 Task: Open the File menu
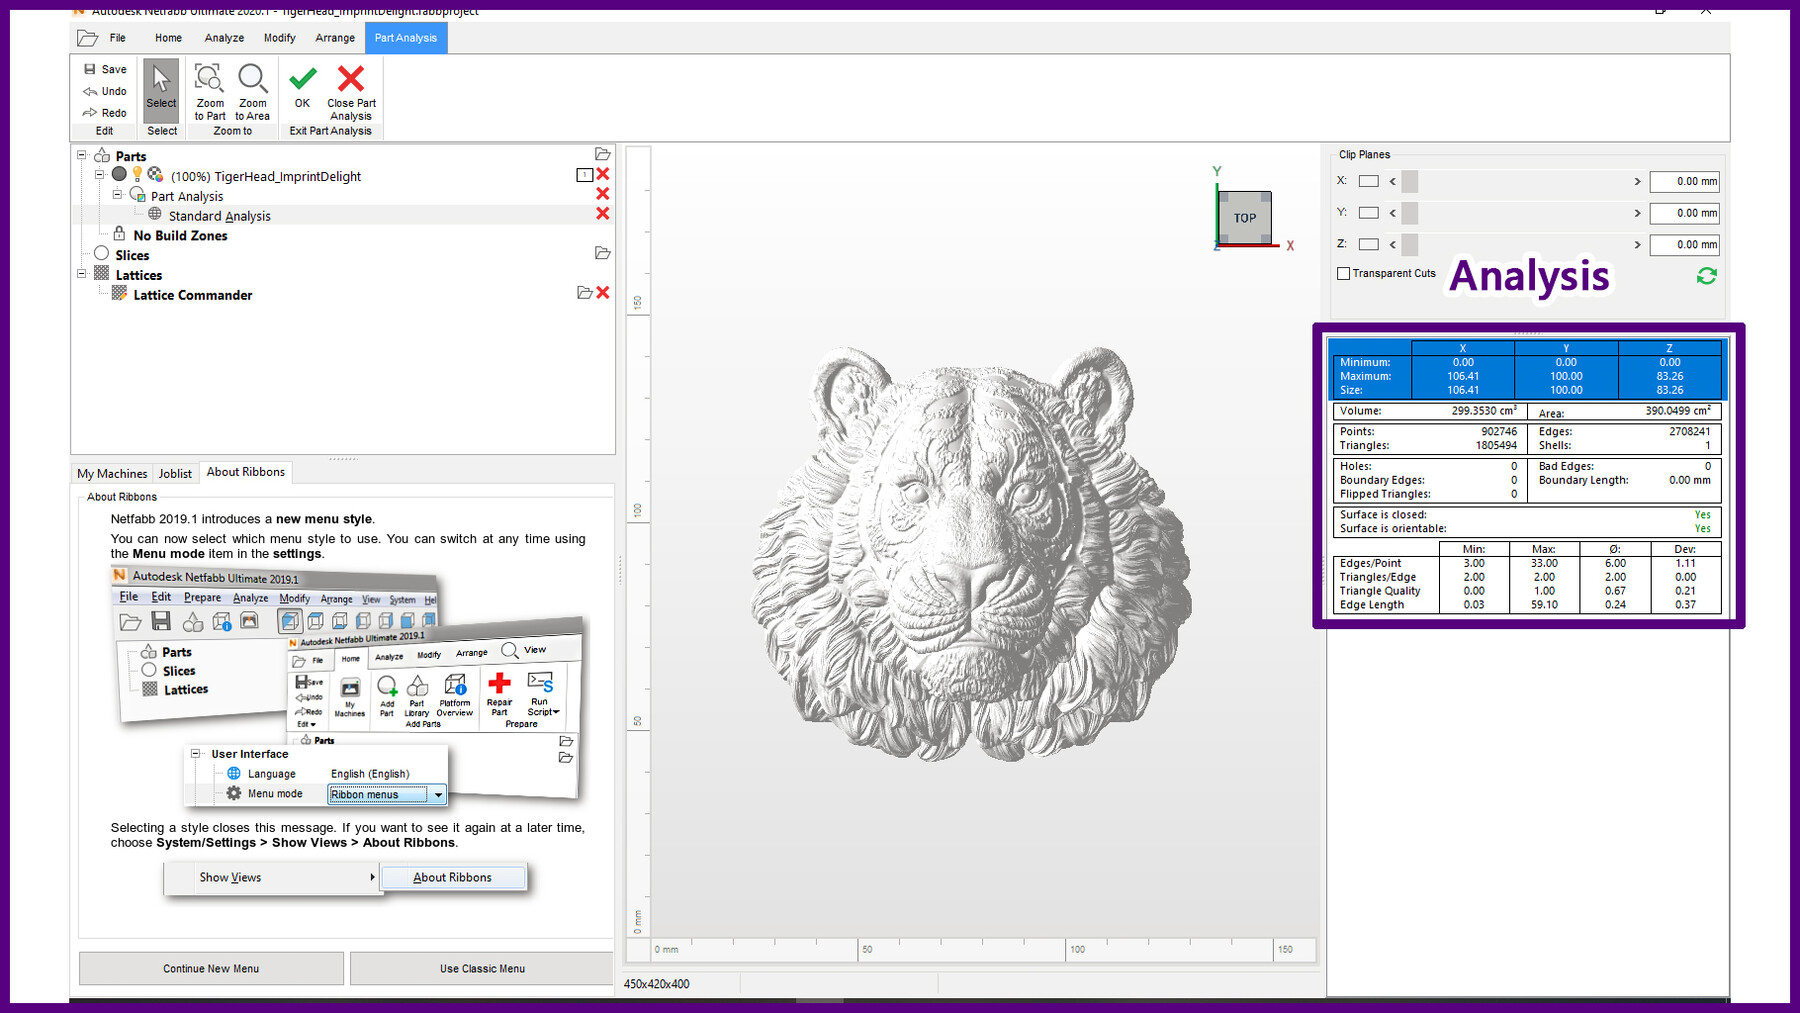pyautogui.click(x=118, y=38)
